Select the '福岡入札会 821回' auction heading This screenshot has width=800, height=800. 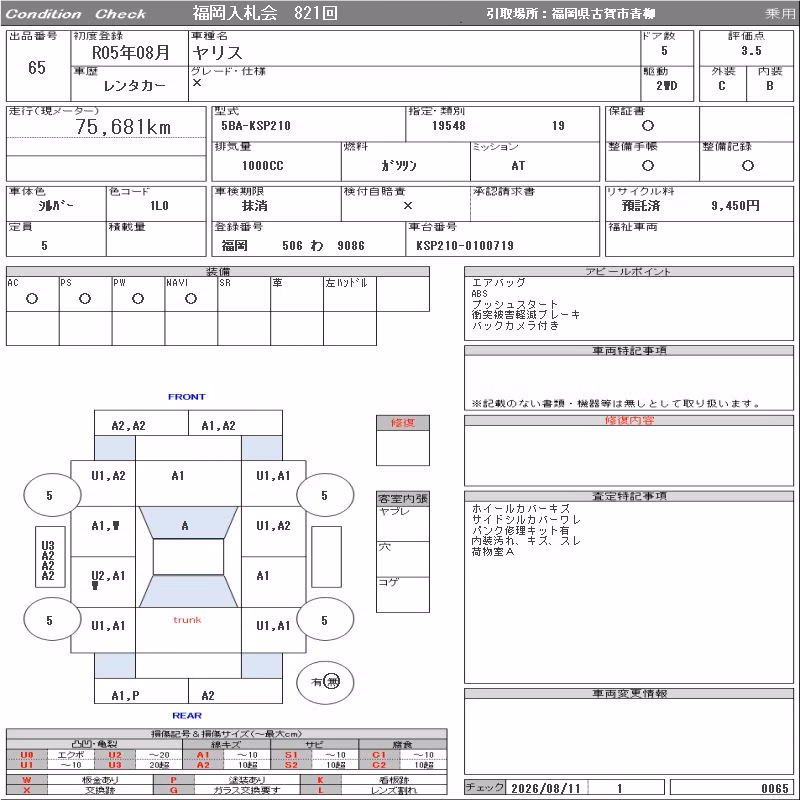[x=265, y=13]
